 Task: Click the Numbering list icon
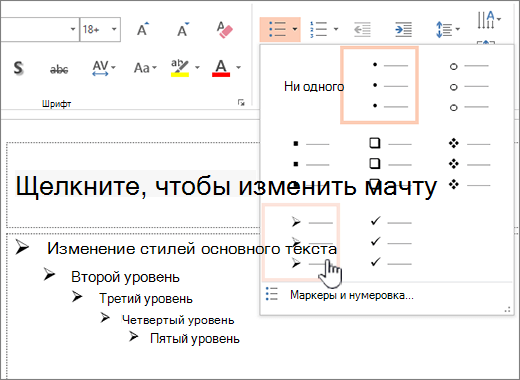tap(318, 29)
